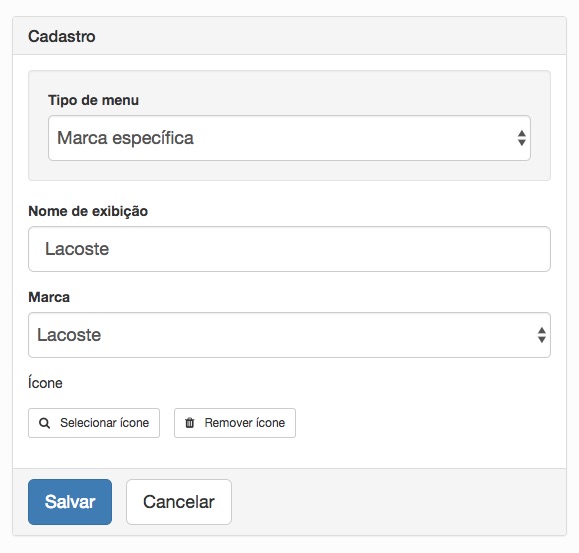Click the 'Marca' field label

[x=49, y=298]
